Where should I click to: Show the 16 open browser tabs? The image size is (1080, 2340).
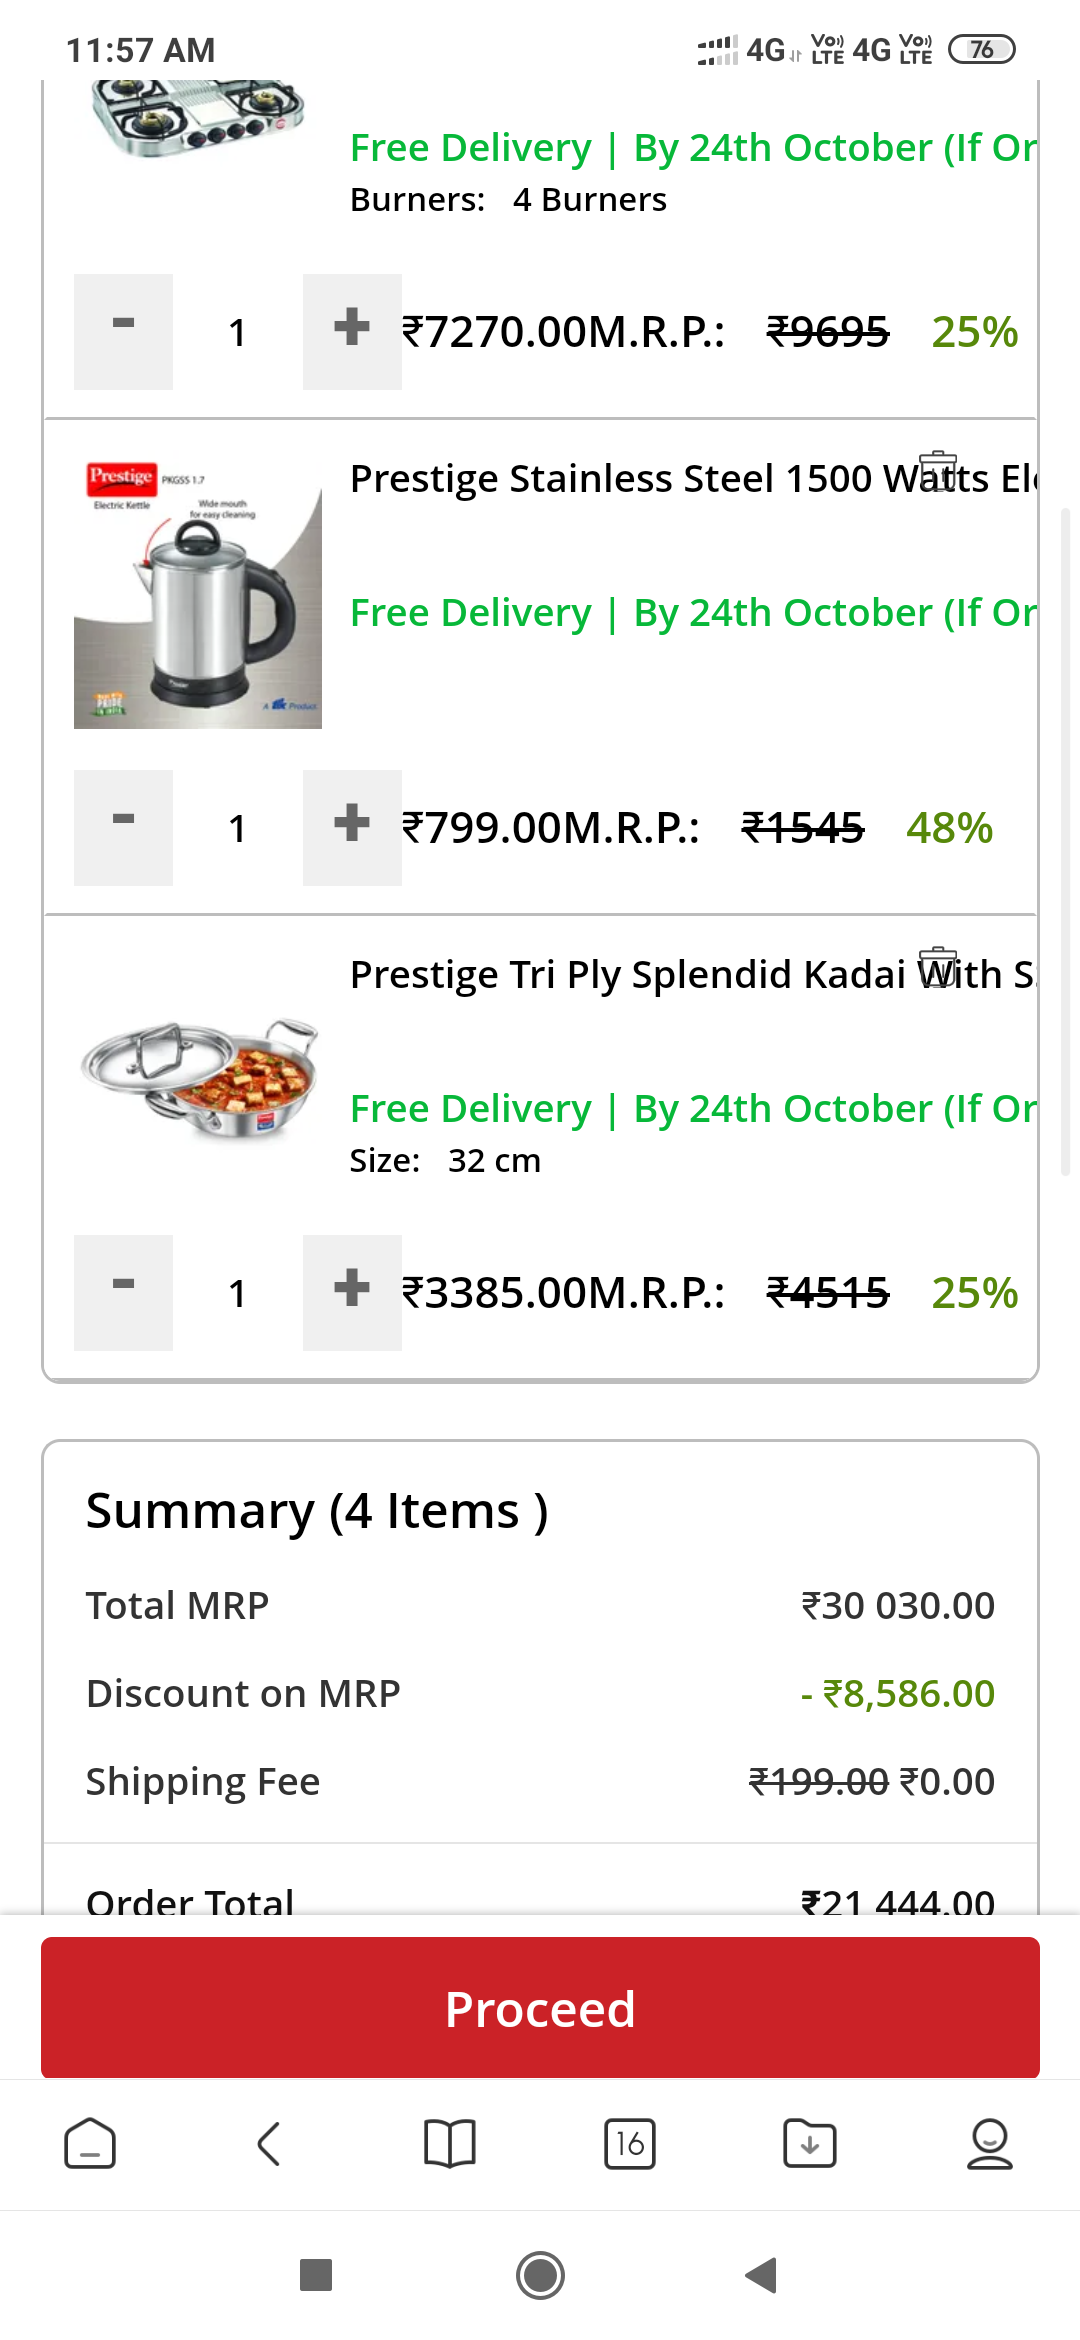point(630,2144)
